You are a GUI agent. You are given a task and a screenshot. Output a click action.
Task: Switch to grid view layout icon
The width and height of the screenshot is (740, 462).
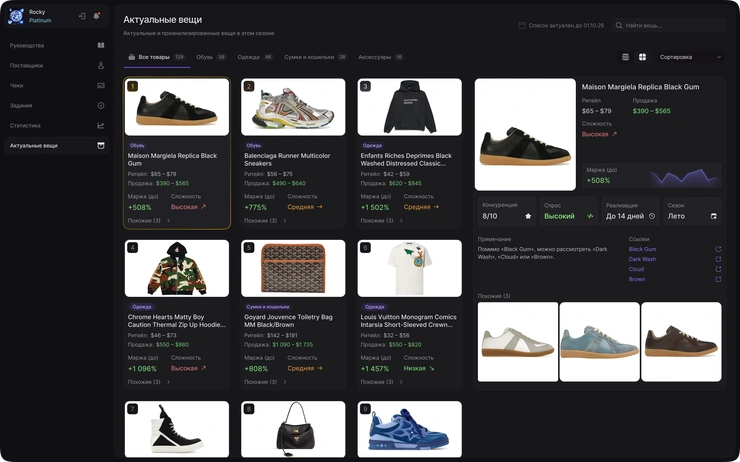coord(642,57)
